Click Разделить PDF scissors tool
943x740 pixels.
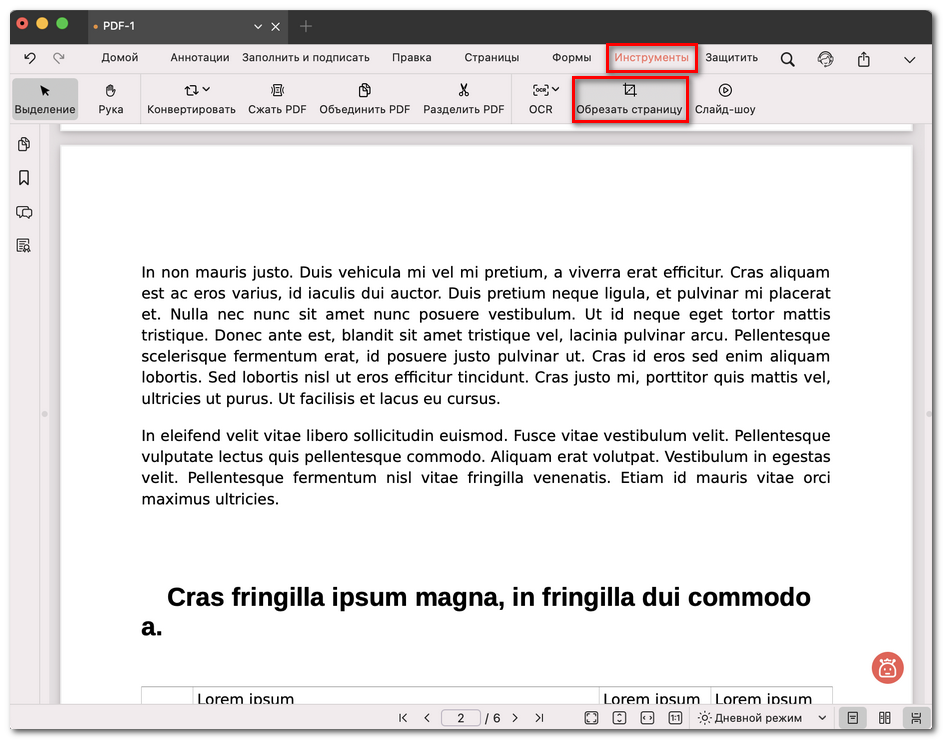pyautogui.click(x=463, y=98)
